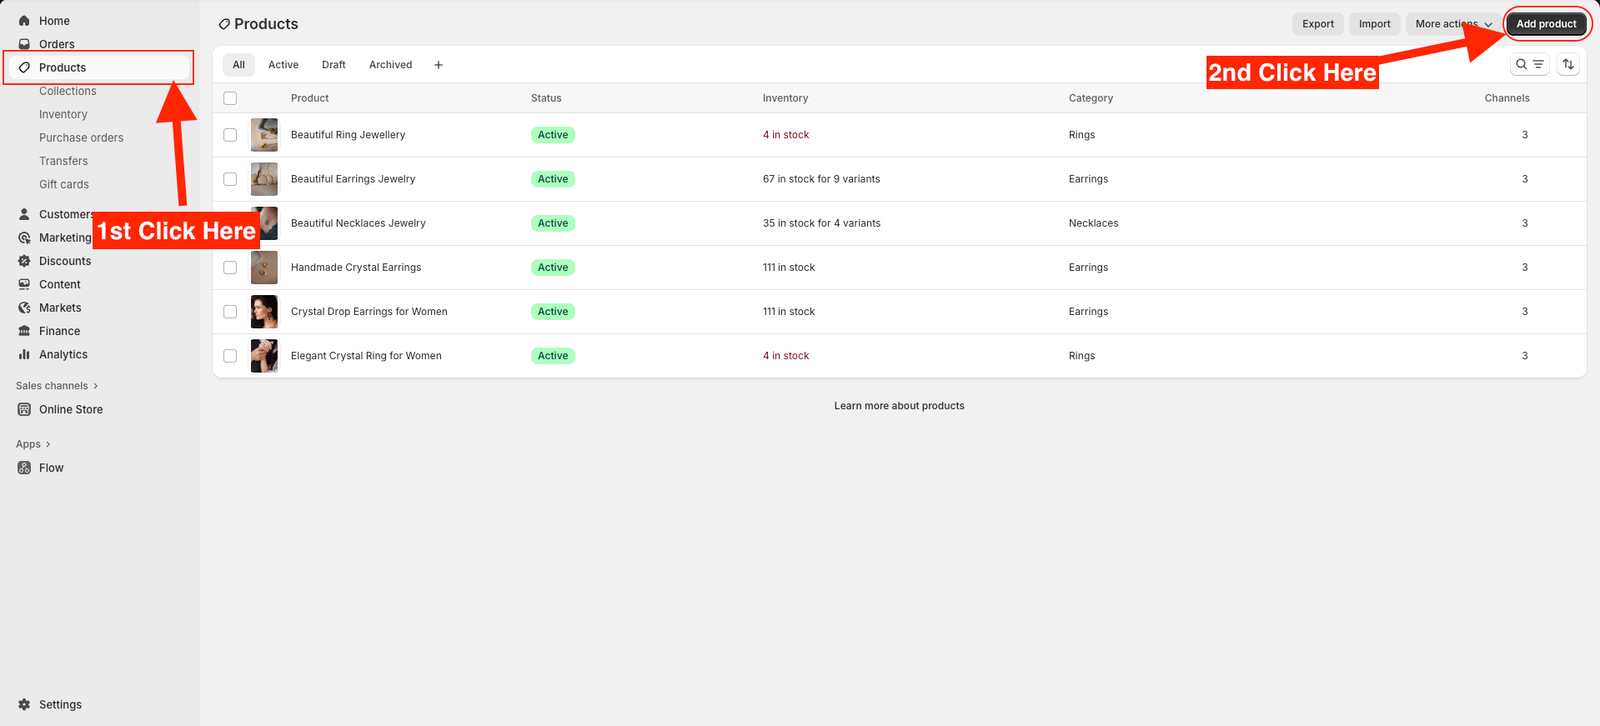The width and height of the screenshot is (1600, 726).
Task: Click the Home icon in sidebar
Action: tap(24, 21)
